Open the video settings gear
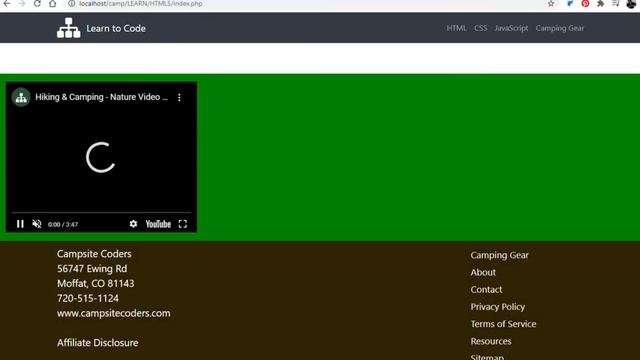This screenshot has width=640, height=360. coord(133,224)
